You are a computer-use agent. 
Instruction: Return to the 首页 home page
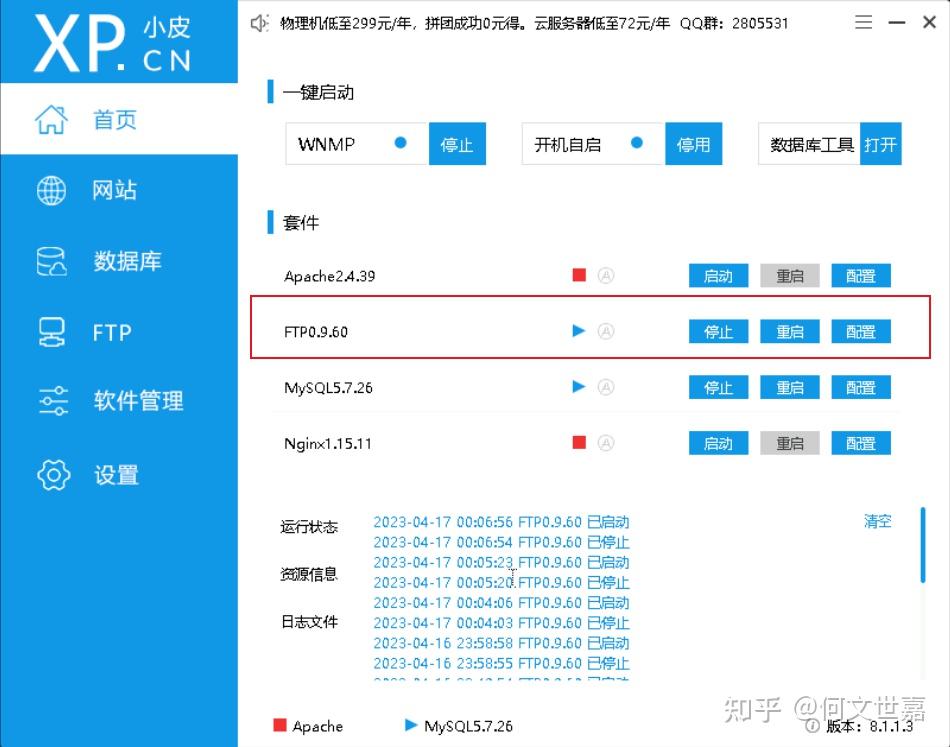(x=114, y=119)
